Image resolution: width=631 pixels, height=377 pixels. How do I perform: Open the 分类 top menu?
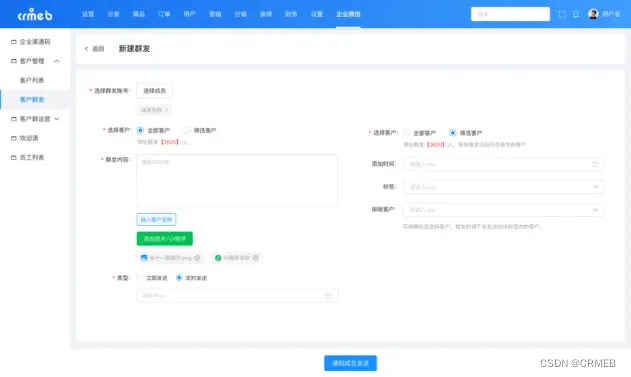(x=113, y=14)
